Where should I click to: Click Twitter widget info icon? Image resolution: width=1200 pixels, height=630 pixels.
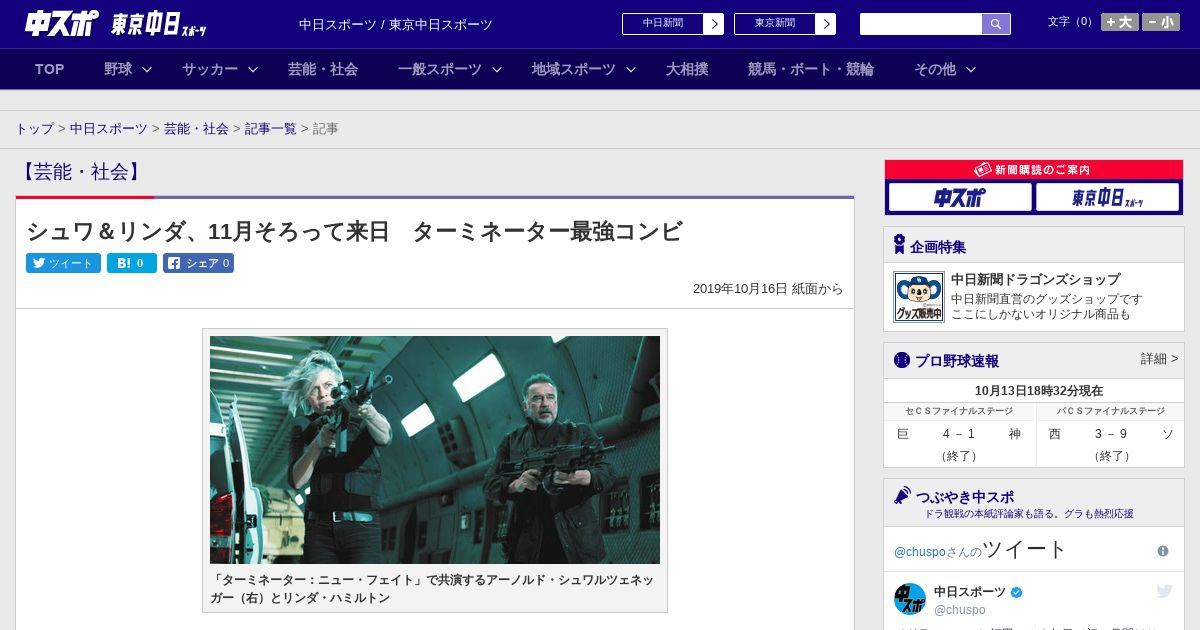[x=1163, y=551]
